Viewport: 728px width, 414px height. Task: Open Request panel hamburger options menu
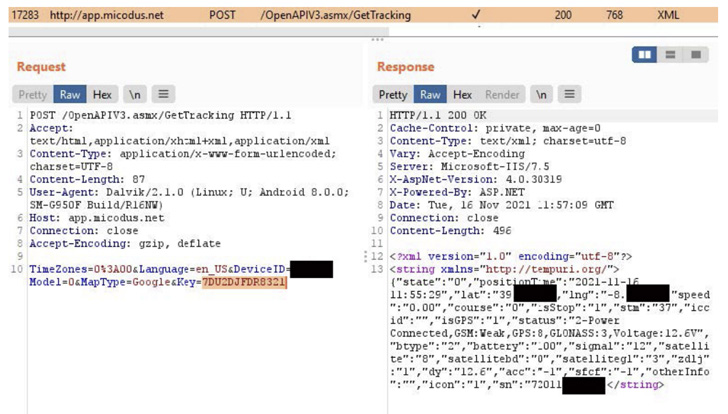click(163, 95)
